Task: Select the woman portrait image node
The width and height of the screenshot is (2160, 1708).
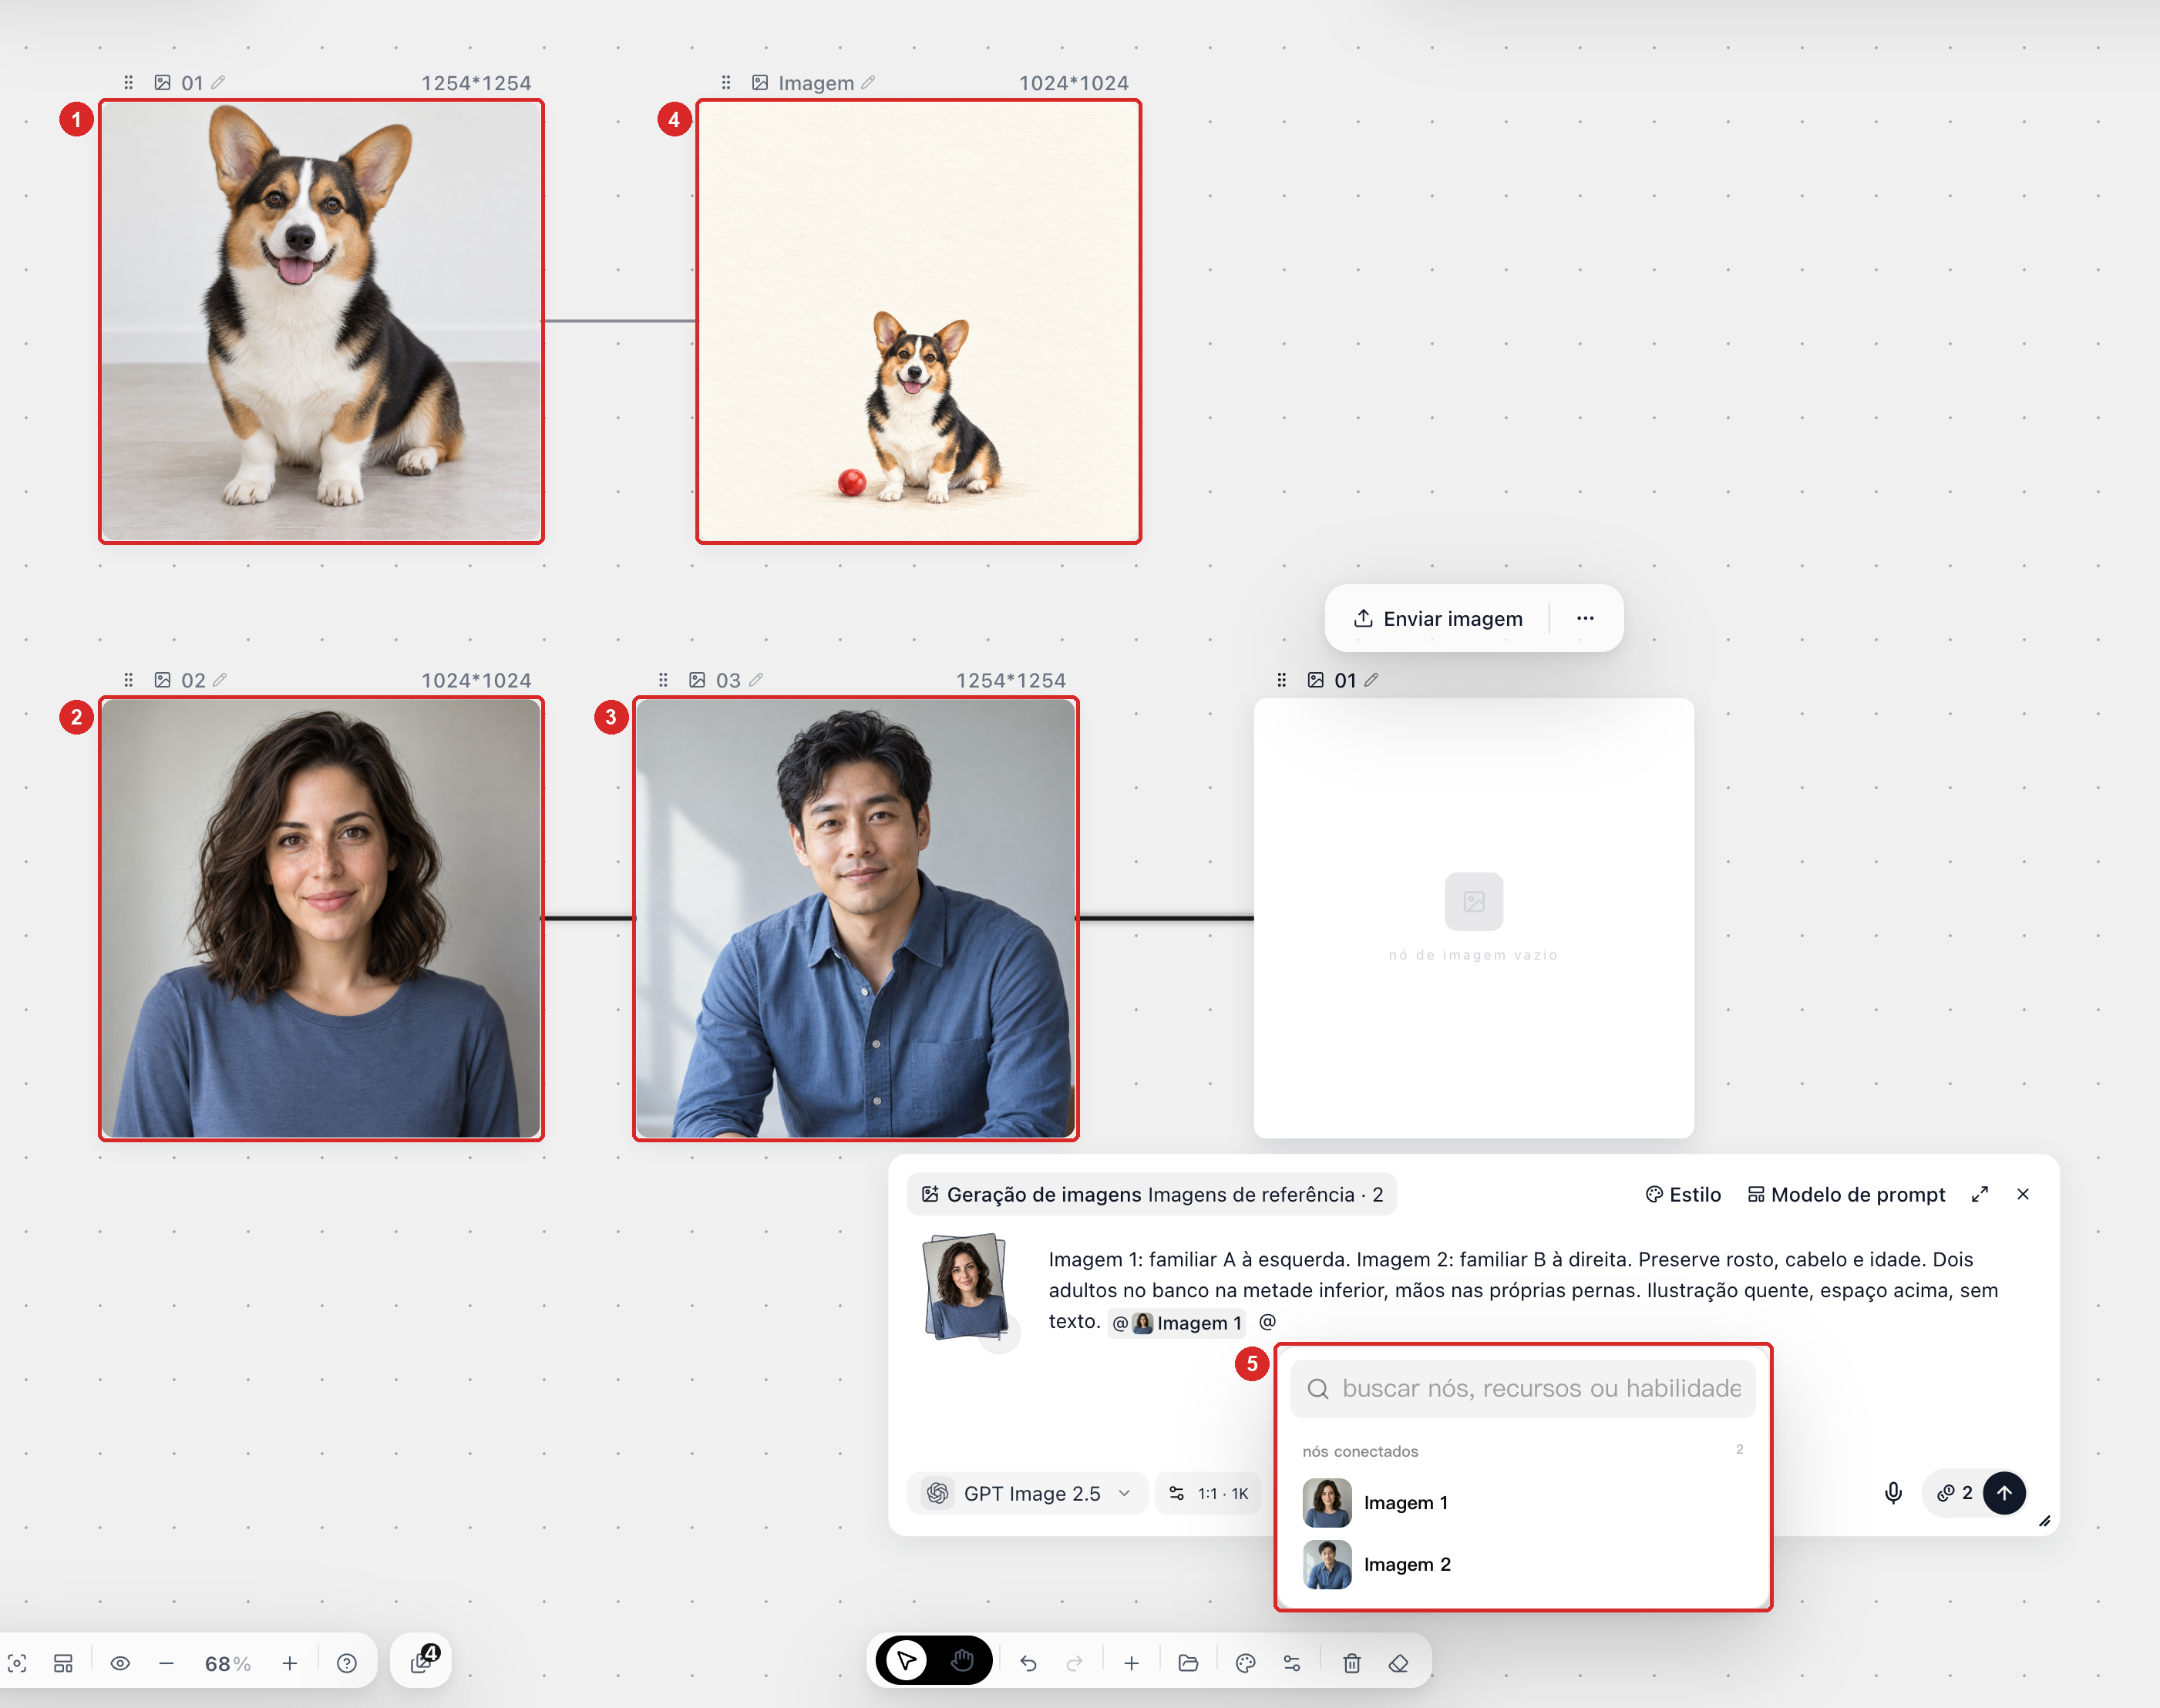Action: click(x=321, y=918)
